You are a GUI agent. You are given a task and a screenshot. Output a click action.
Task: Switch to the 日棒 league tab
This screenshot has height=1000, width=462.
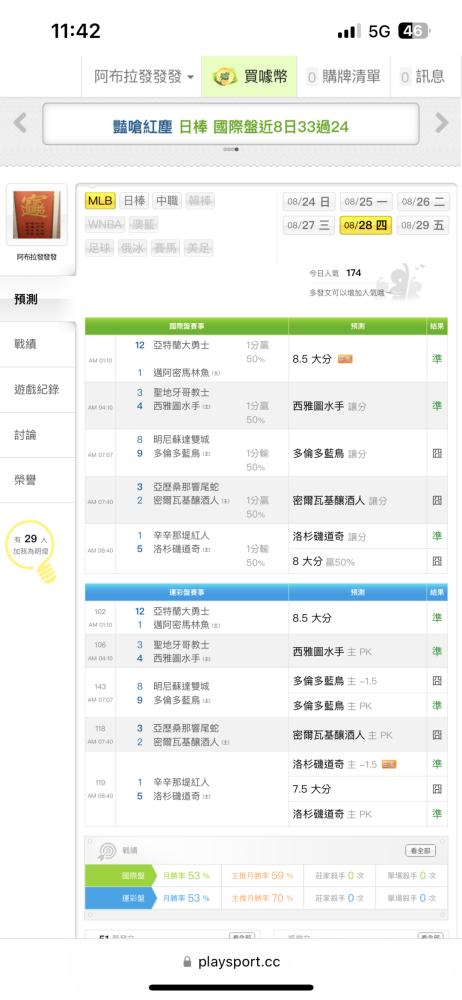point(134,201)
